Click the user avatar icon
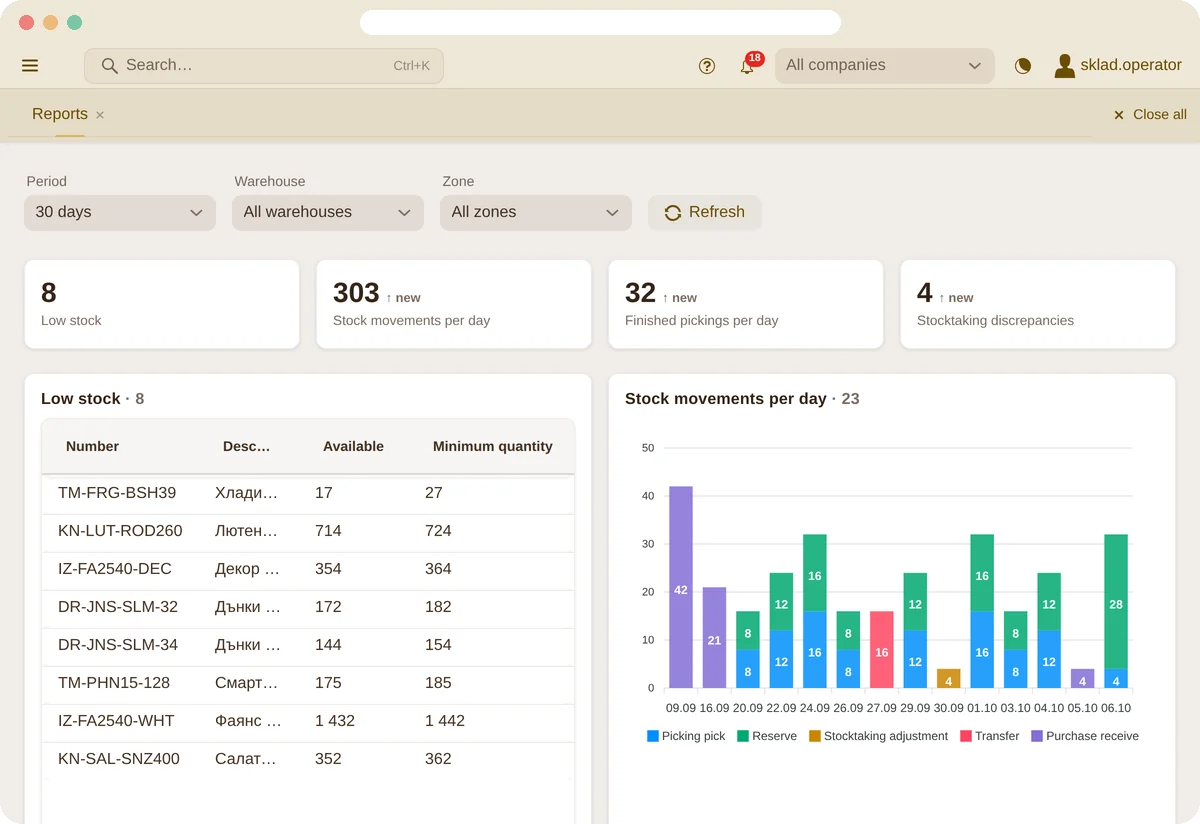The height and width of the screenshot is (824, 1200). click(1065, 66)
